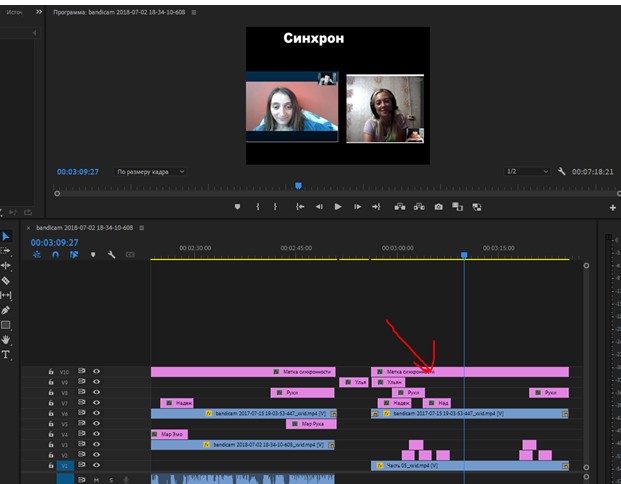
Task: Close the bandicam timeline sequence tab
Action: point(28,228)
